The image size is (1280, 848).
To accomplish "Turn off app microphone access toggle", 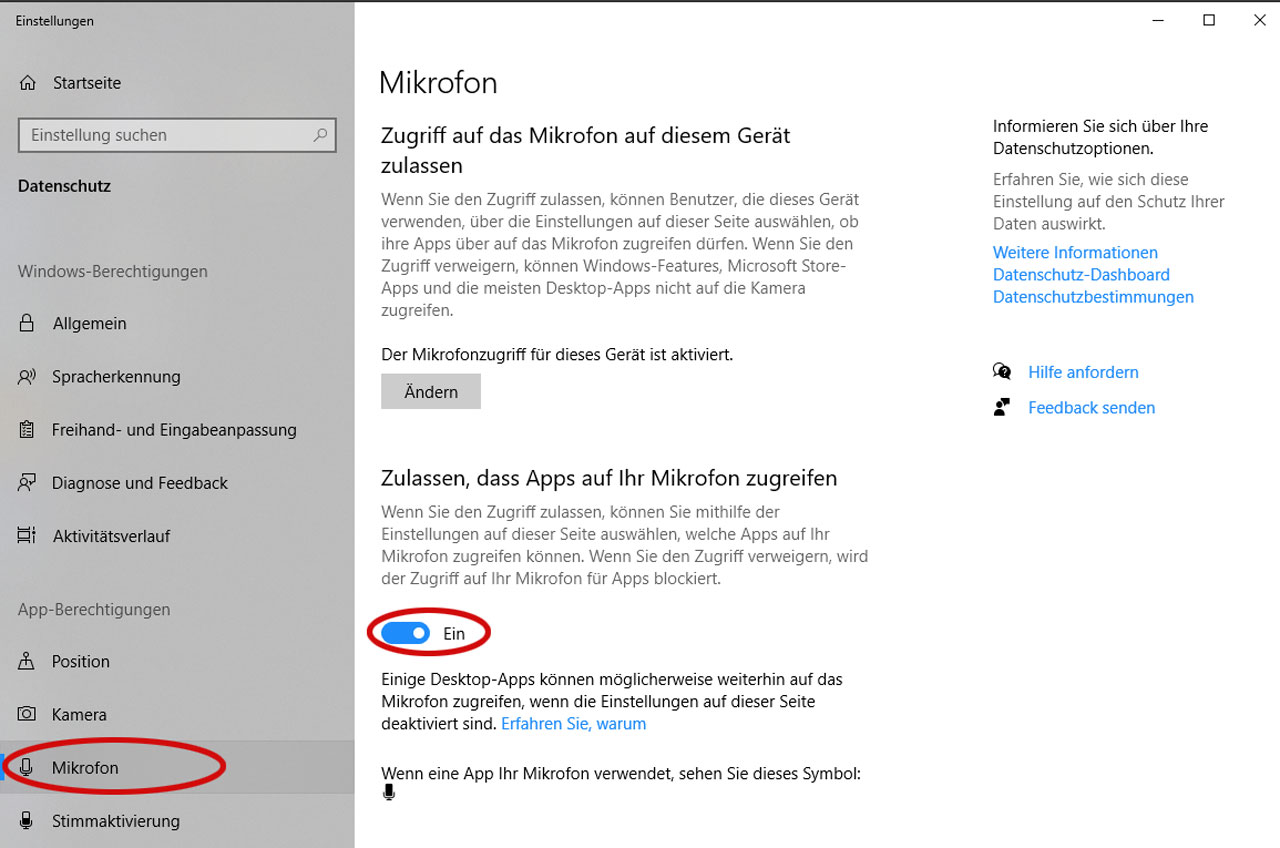I will 406,633.
